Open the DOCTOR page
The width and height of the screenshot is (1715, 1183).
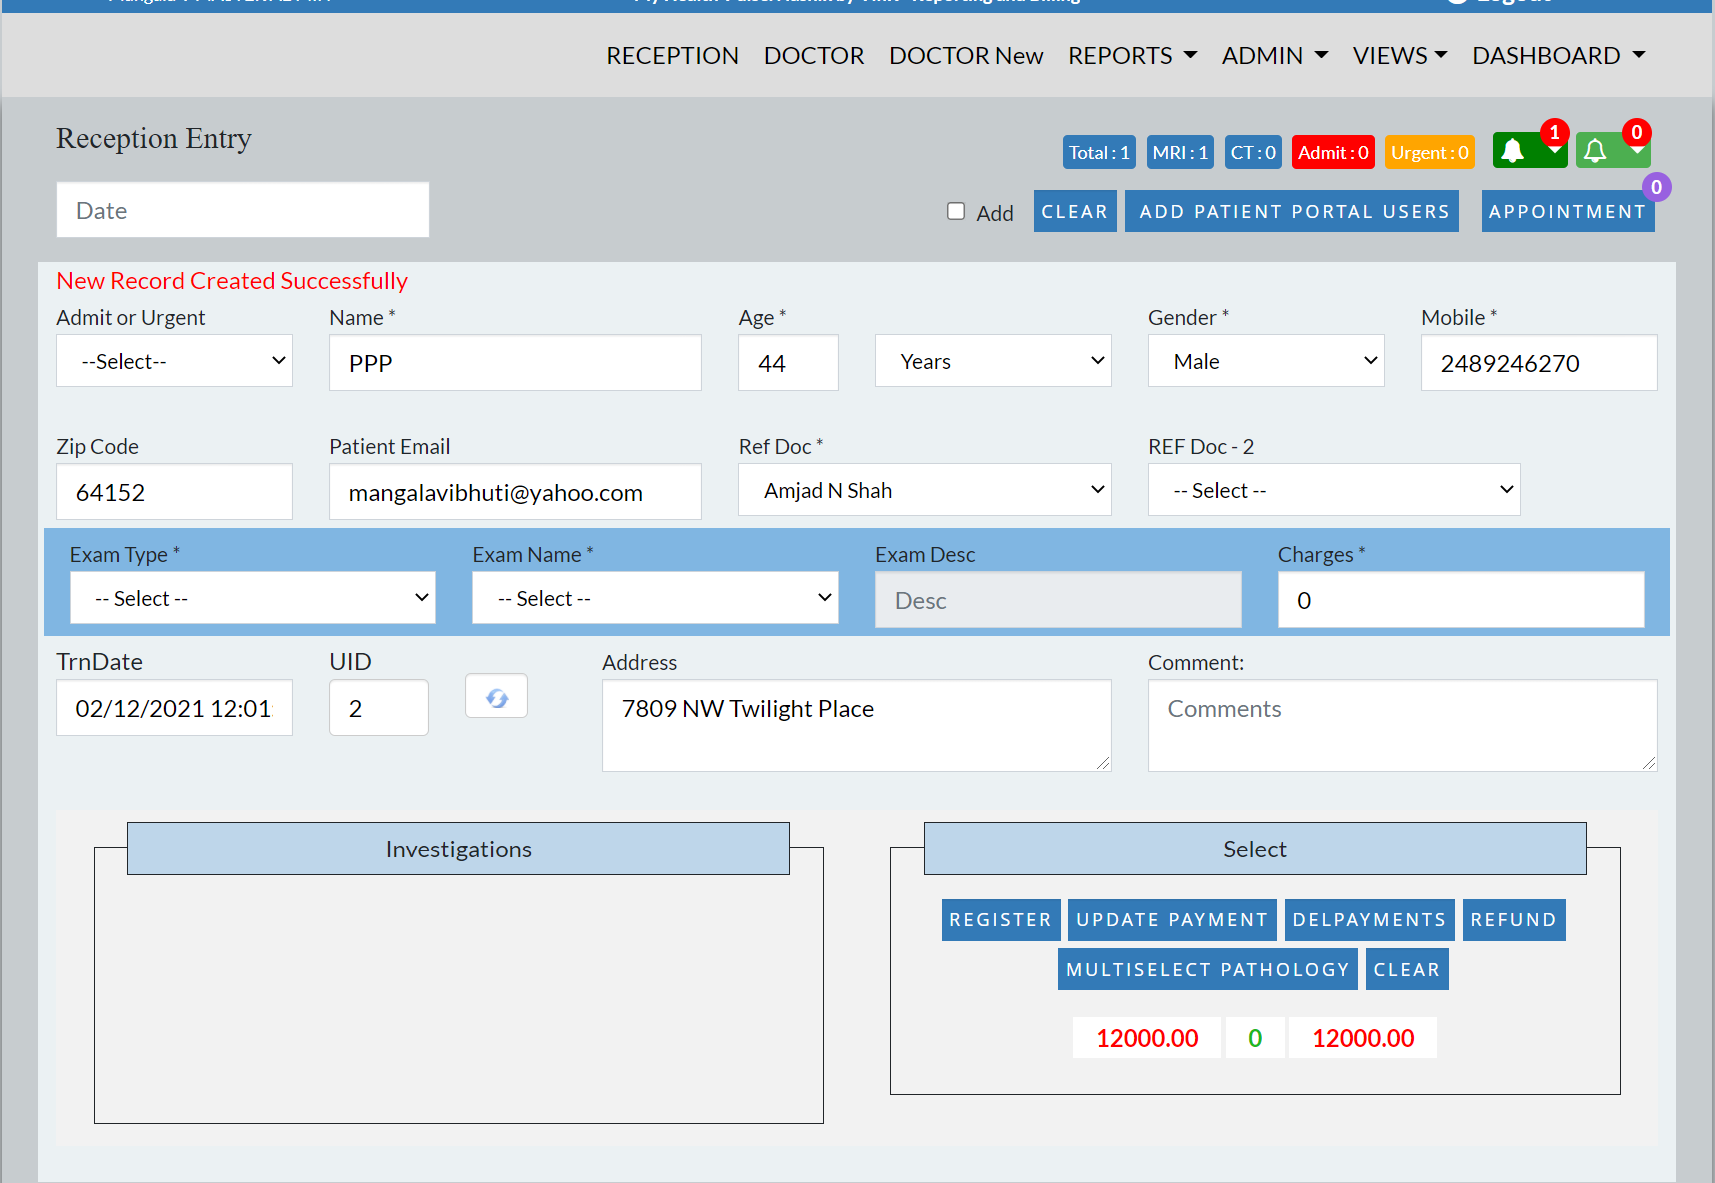814,56
